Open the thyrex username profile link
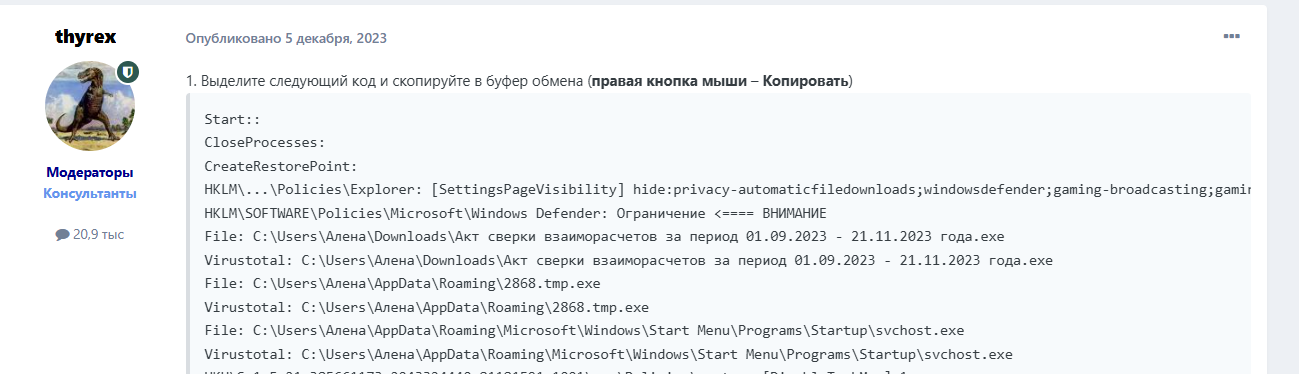This screenshot has width=1299, height=374. pyautogui.click(x=86, y=37)
